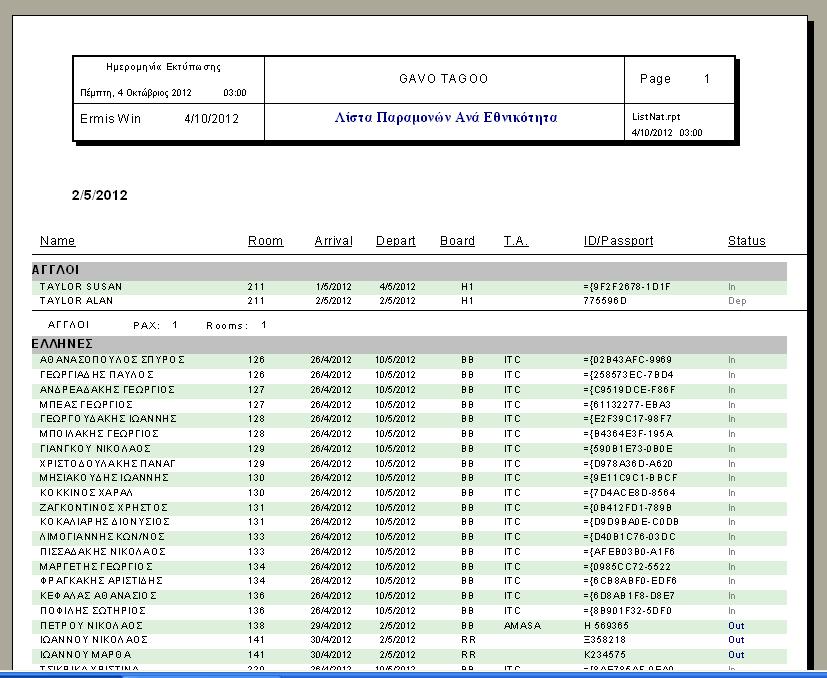
Task: Select guest ΜΠΕΑΣ ΓΕΩΡΓΙΟΣ
Action: coord(86,405)
